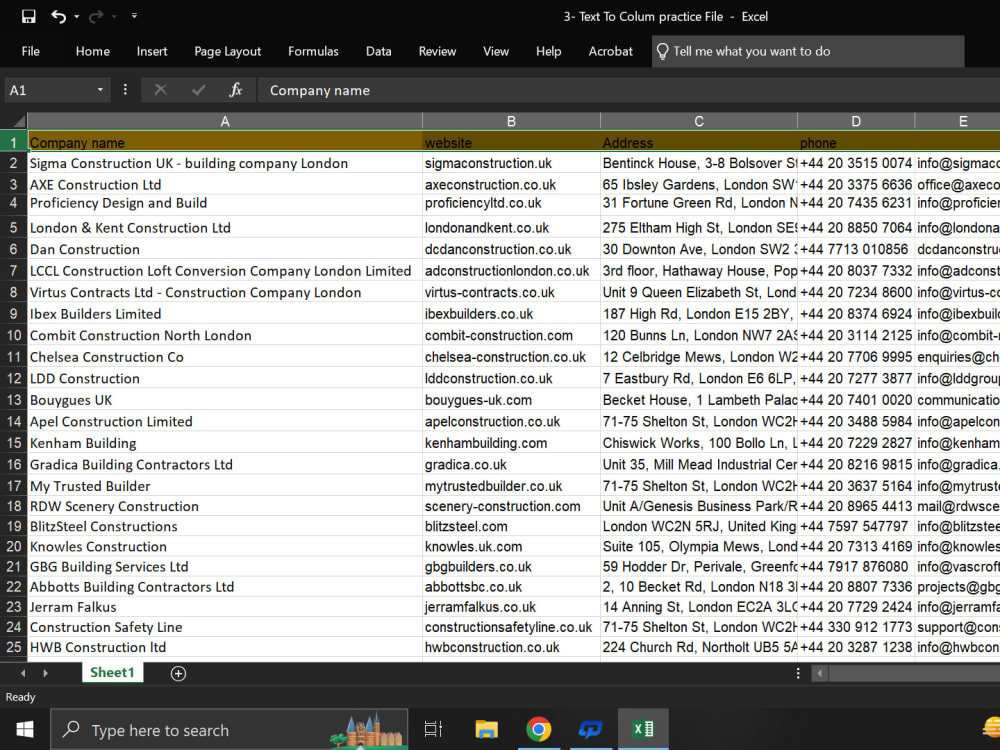Click the Name Box showing A1

(x=50, y=91)
